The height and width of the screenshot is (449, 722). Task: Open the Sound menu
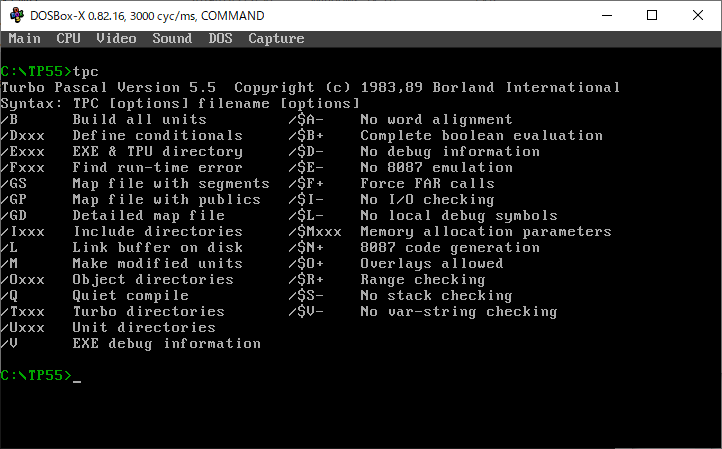coord(172,39)
